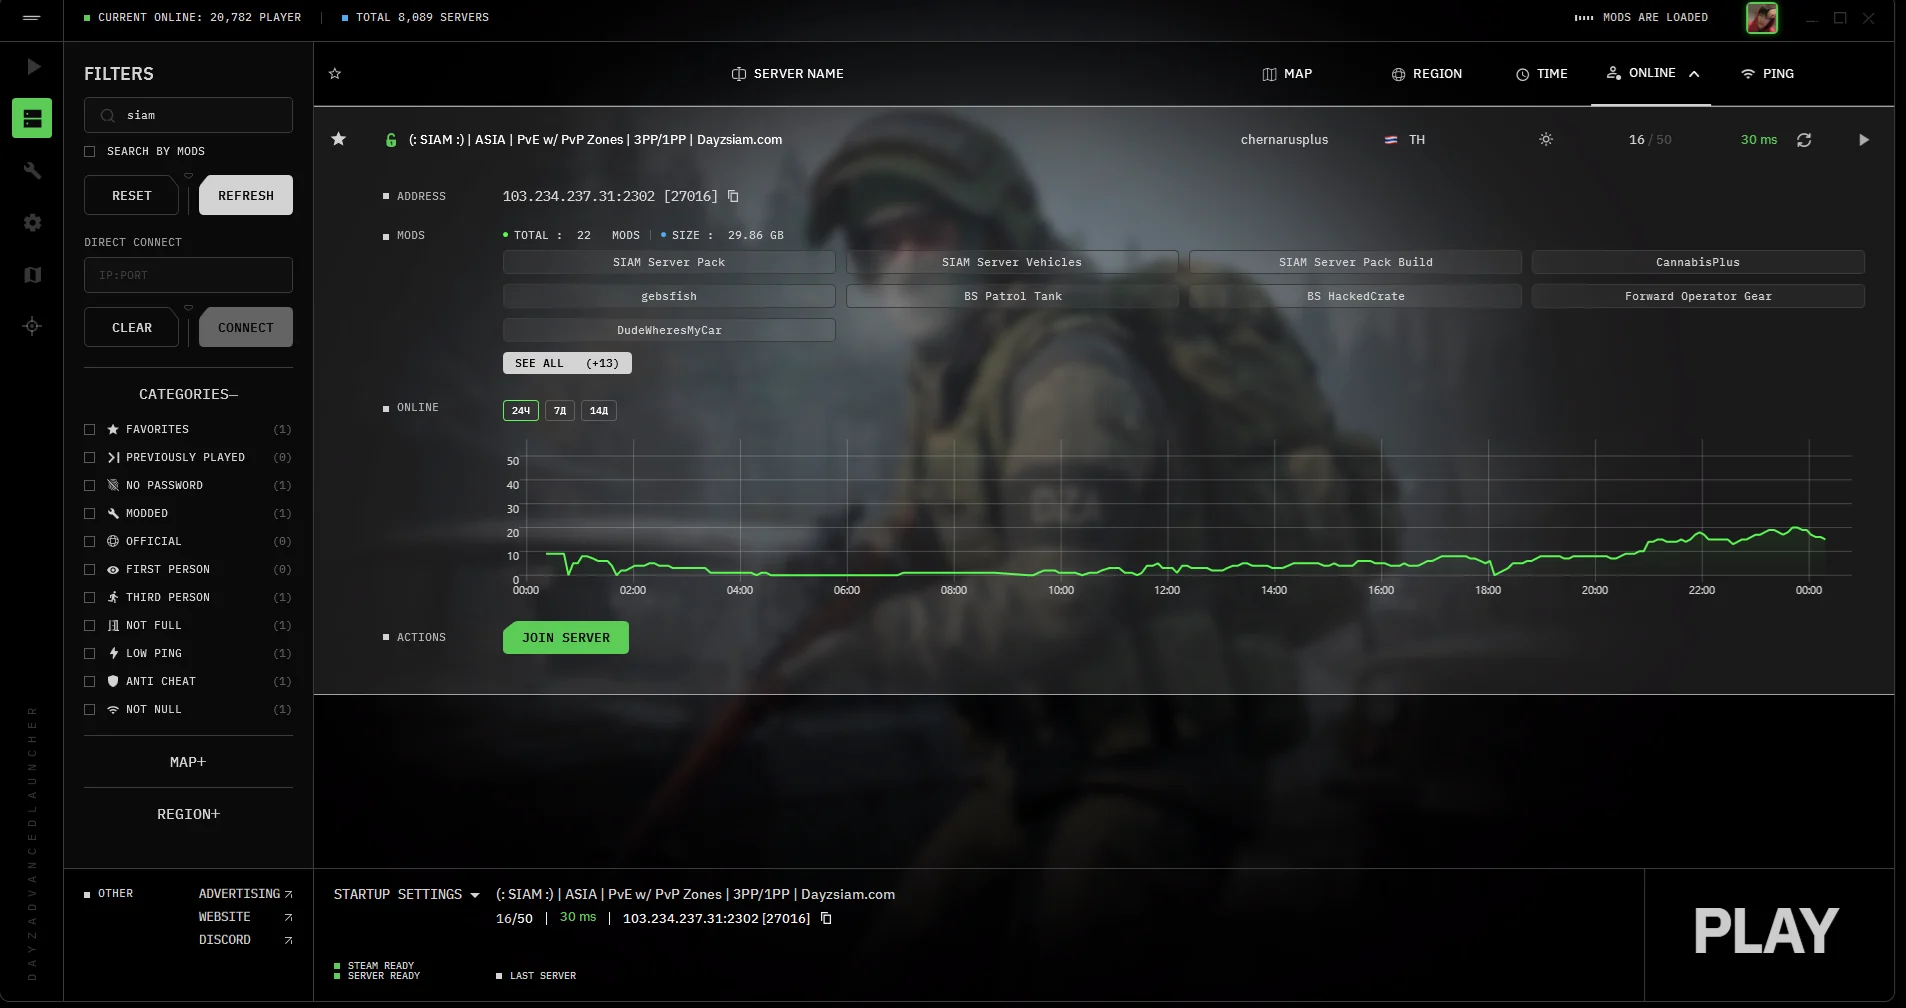Viewport: 1906px width, 1008px height.
Task: Collapse the Categories section
Action: tap(188, 394)
